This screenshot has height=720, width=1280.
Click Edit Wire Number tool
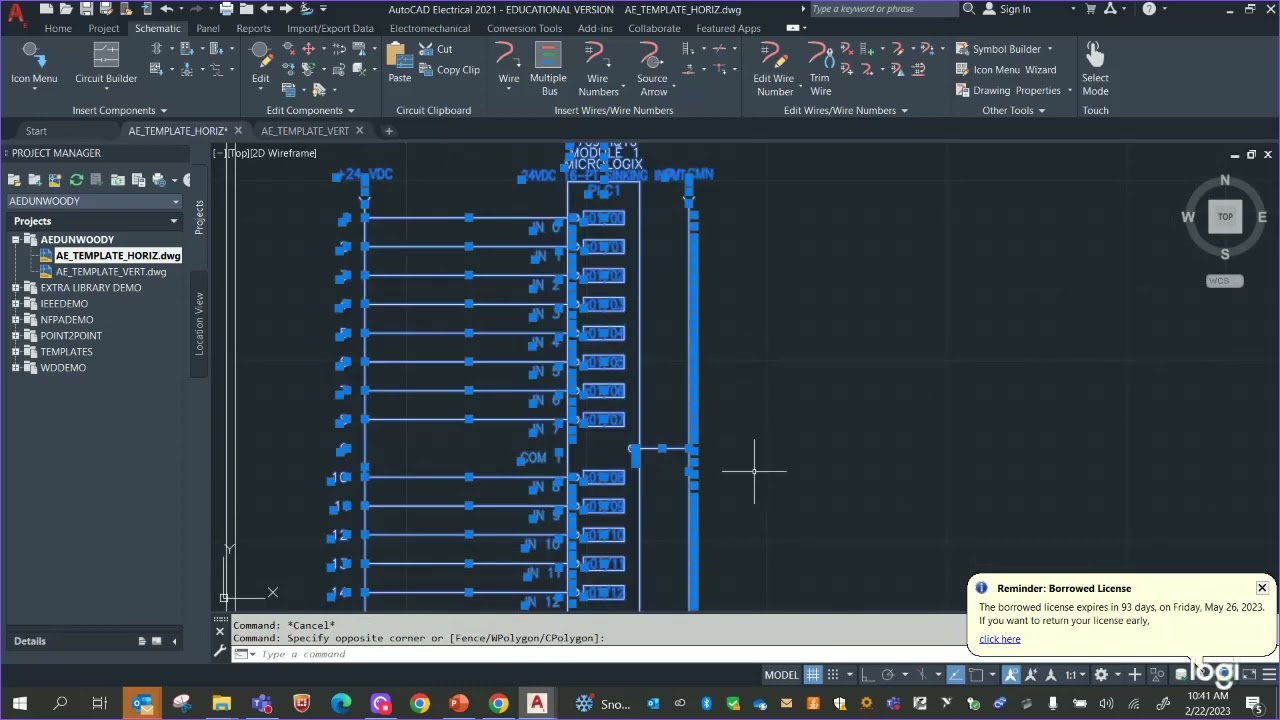773,68
